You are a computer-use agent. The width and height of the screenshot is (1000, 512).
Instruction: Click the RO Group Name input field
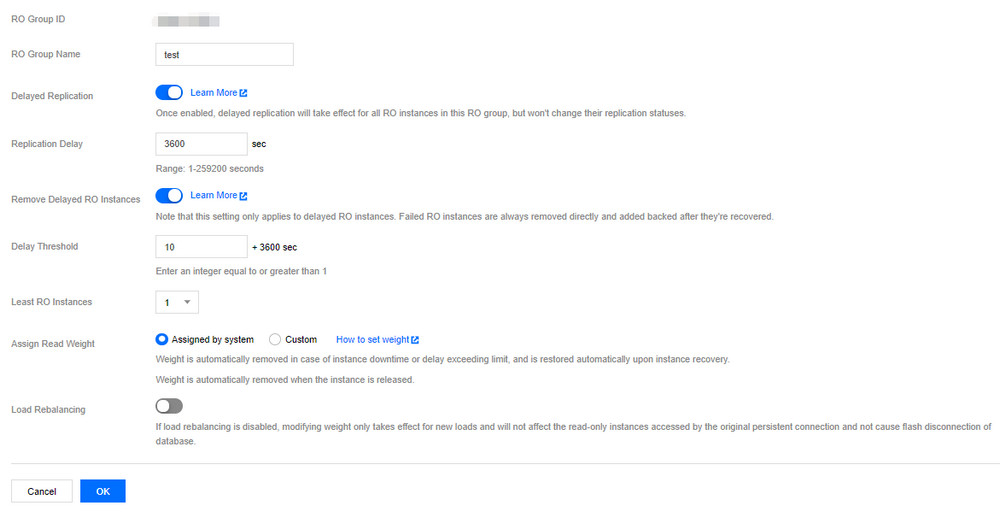pos(224,55)
